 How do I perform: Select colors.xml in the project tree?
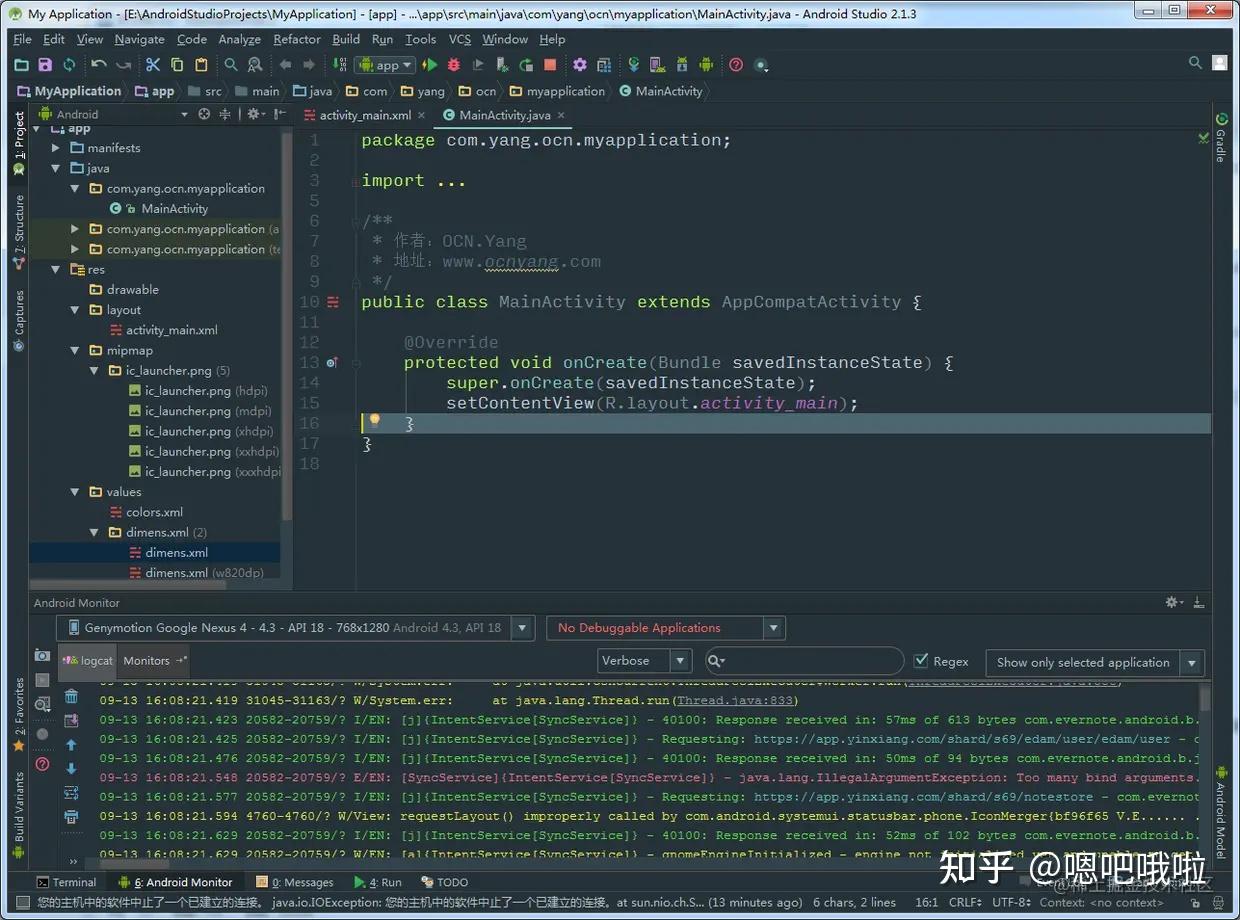click(154, 512)
